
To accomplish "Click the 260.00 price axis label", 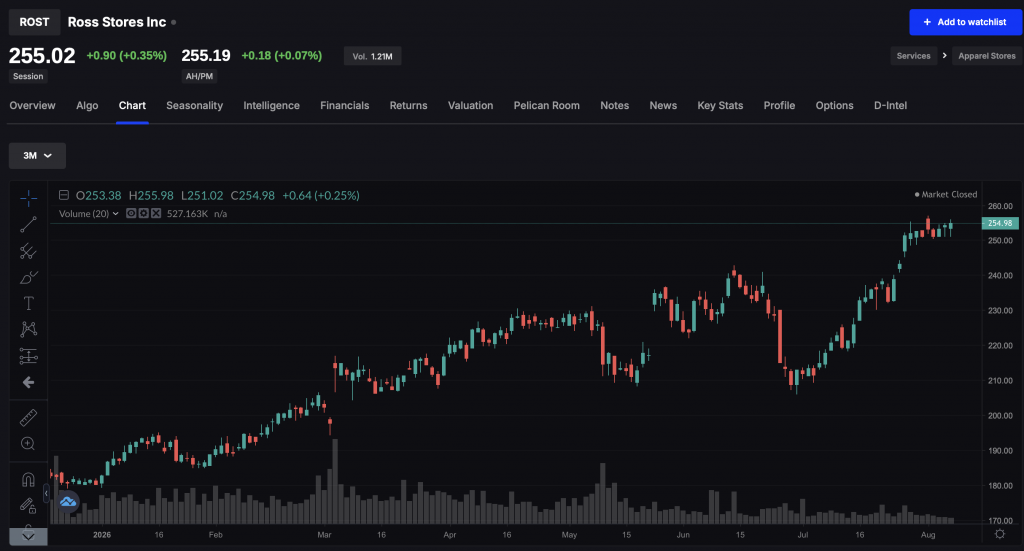I will [x=1000, y=206].
